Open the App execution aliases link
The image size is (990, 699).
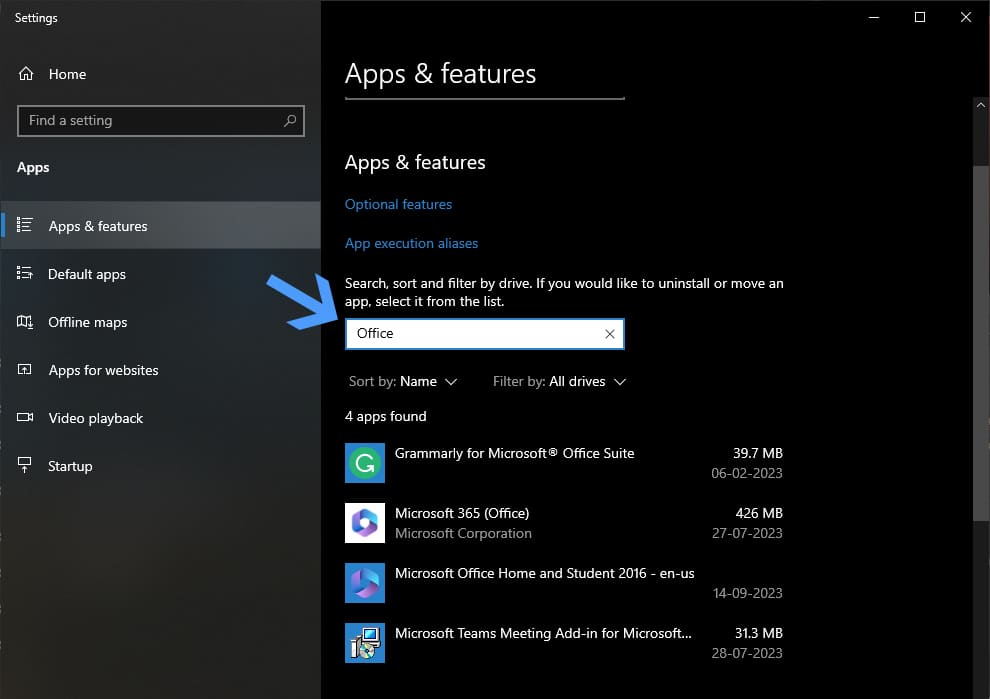pyautogui.click(x=411, y=243)
